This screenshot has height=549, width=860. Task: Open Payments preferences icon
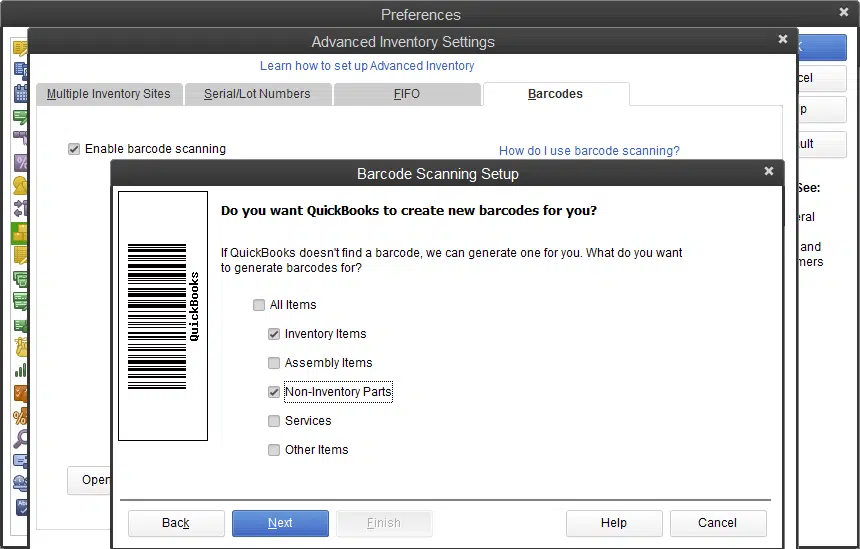click(x=20, y=302)
